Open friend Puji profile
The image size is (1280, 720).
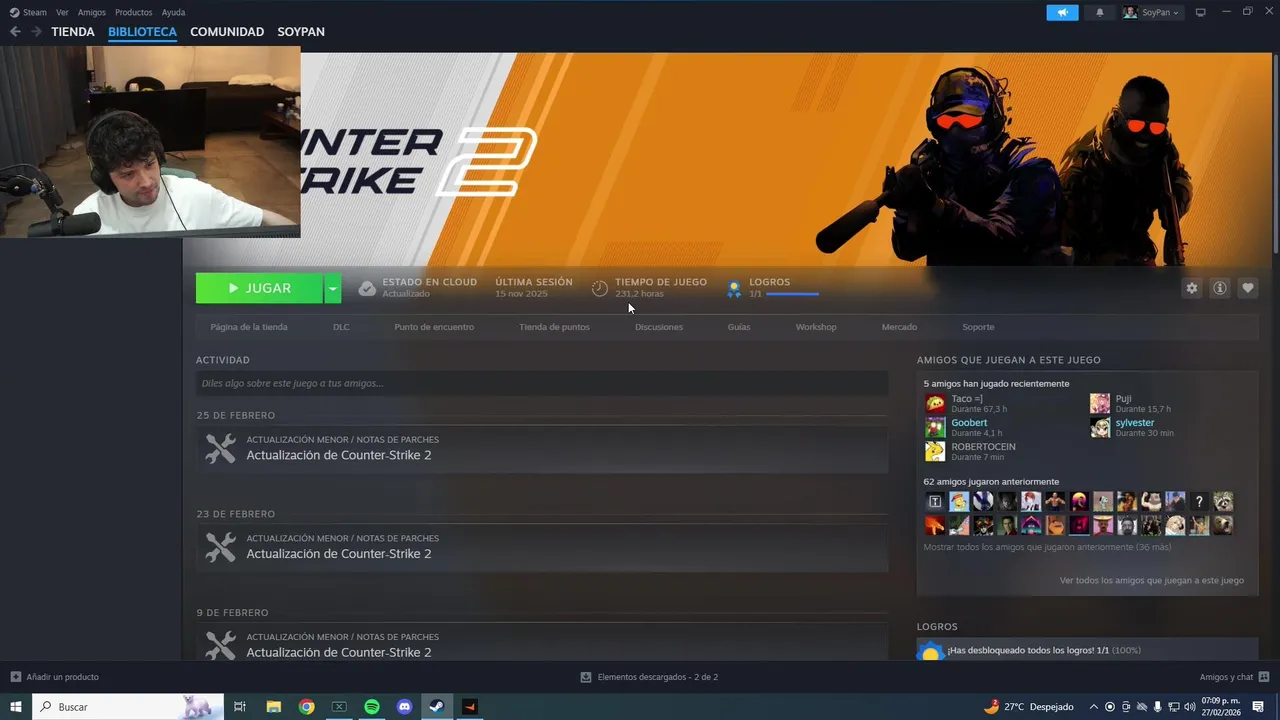[1124, 399]
